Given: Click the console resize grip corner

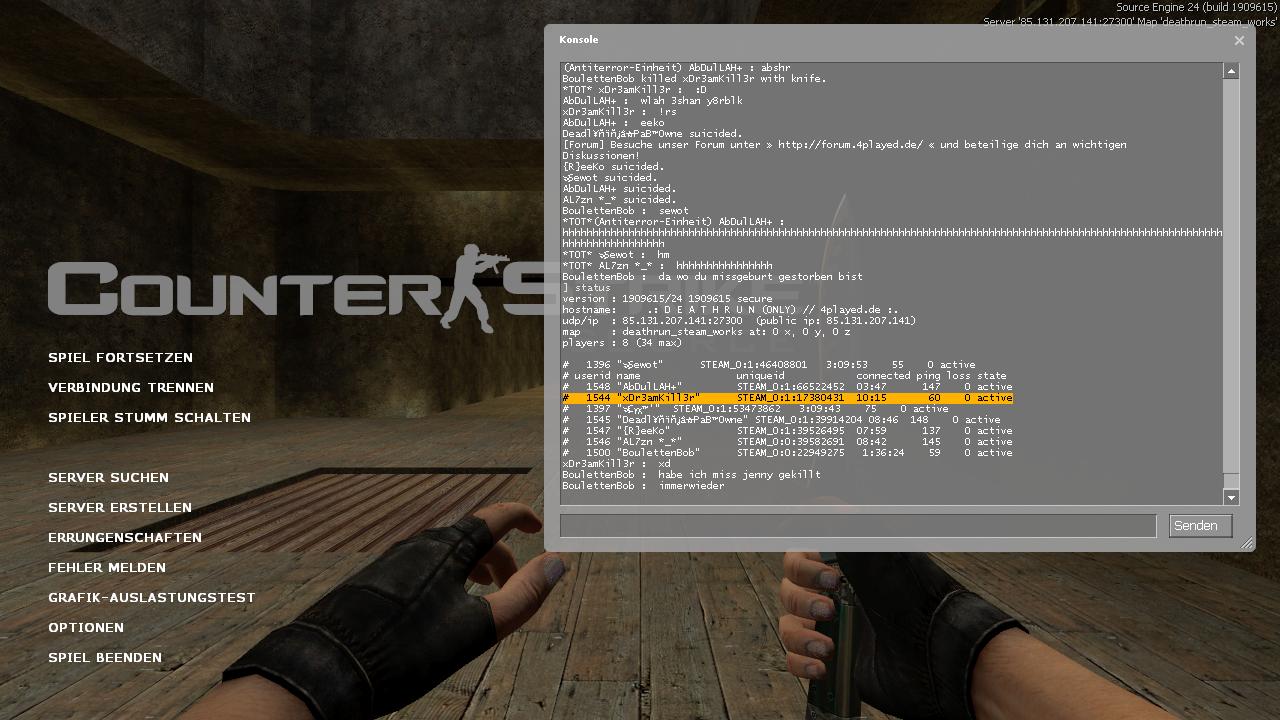Looking at the screenshot, I should tap(1246, 543).
